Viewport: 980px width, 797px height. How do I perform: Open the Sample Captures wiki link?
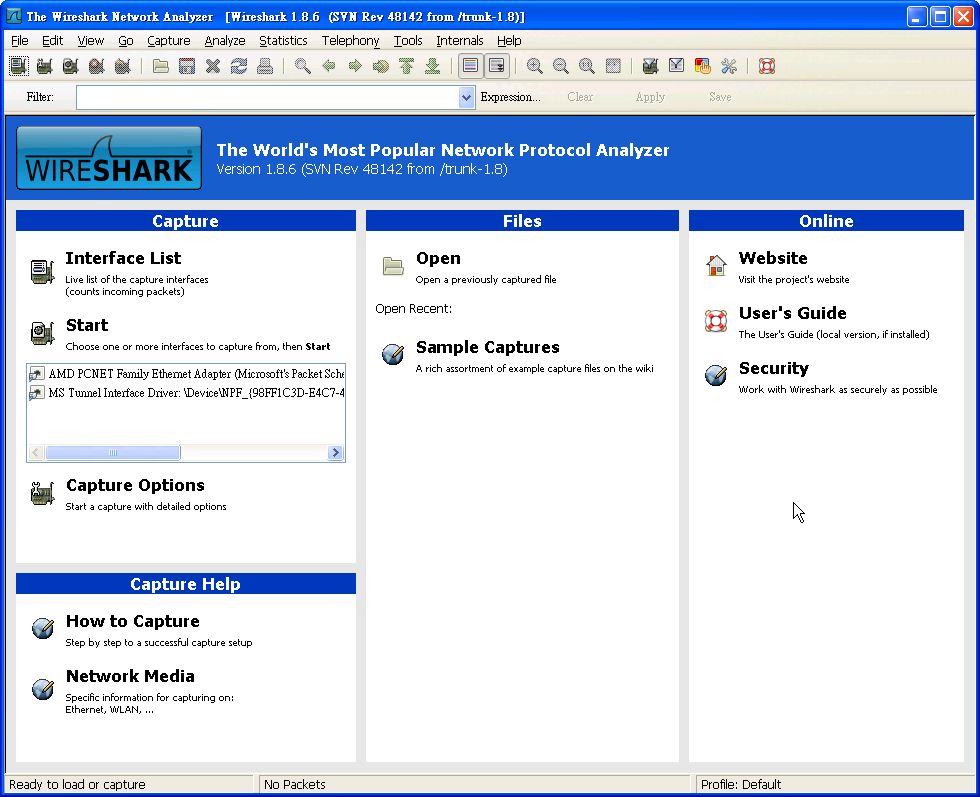(x=488, y=347)
